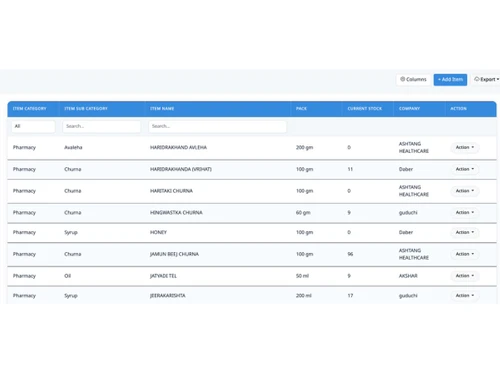This screenshot has height=375, width=500.
Task: Open the Item Category 'All' filter dropdown
Action: [33, 126]
